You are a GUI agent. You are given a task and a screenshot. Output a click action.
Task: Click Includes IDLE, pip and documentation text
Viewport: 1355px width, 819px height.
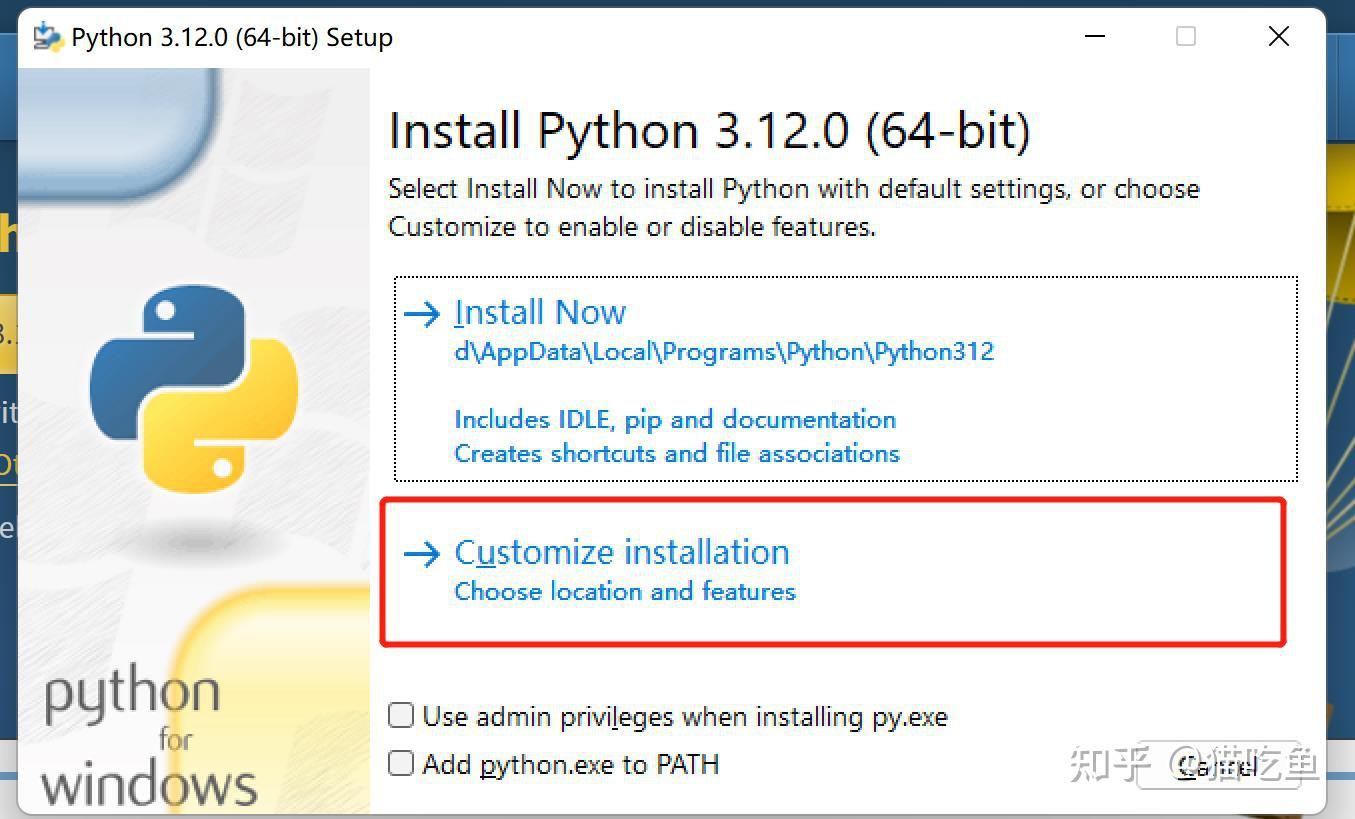click(675, 419)
